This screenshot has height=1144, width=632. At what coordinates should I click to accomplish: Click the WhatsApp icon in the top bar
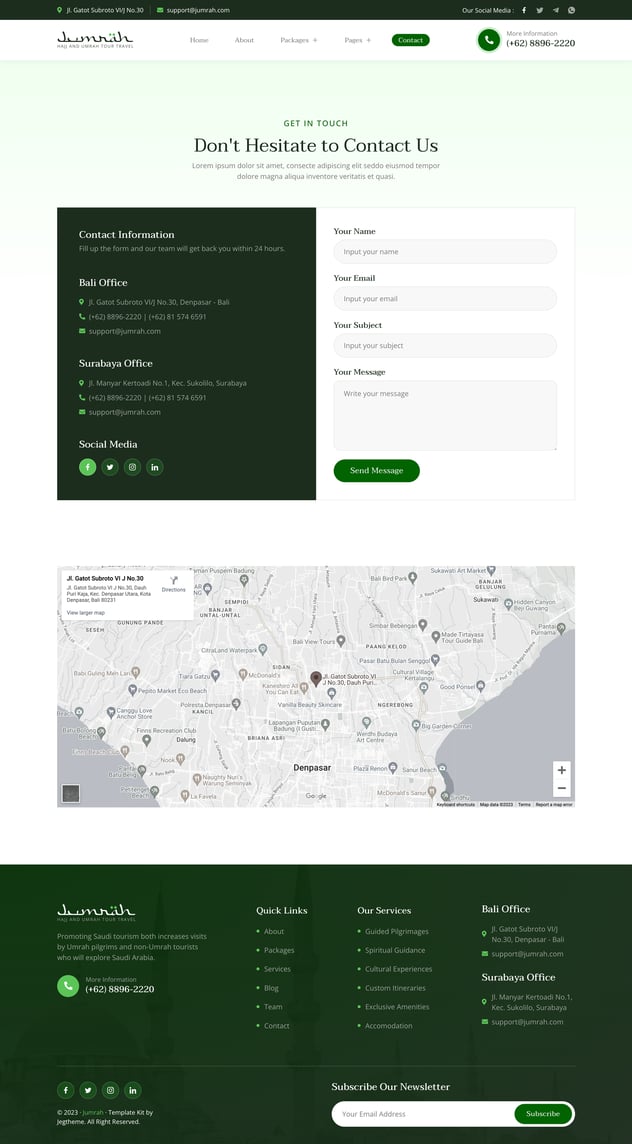coord(572,10)
